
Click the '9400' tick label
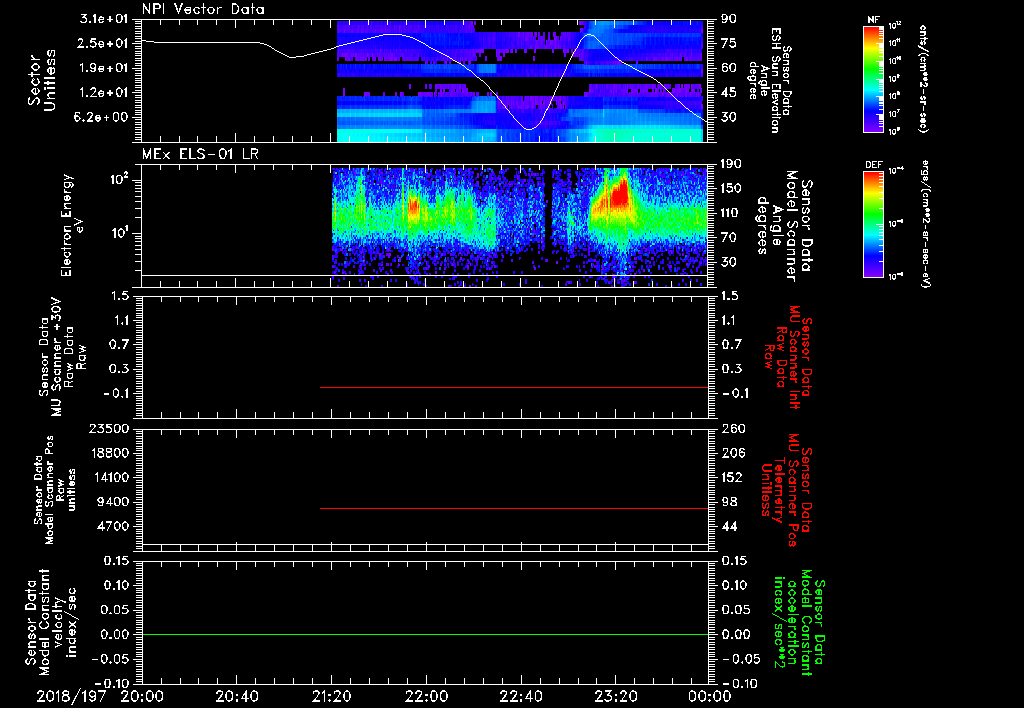114,502
